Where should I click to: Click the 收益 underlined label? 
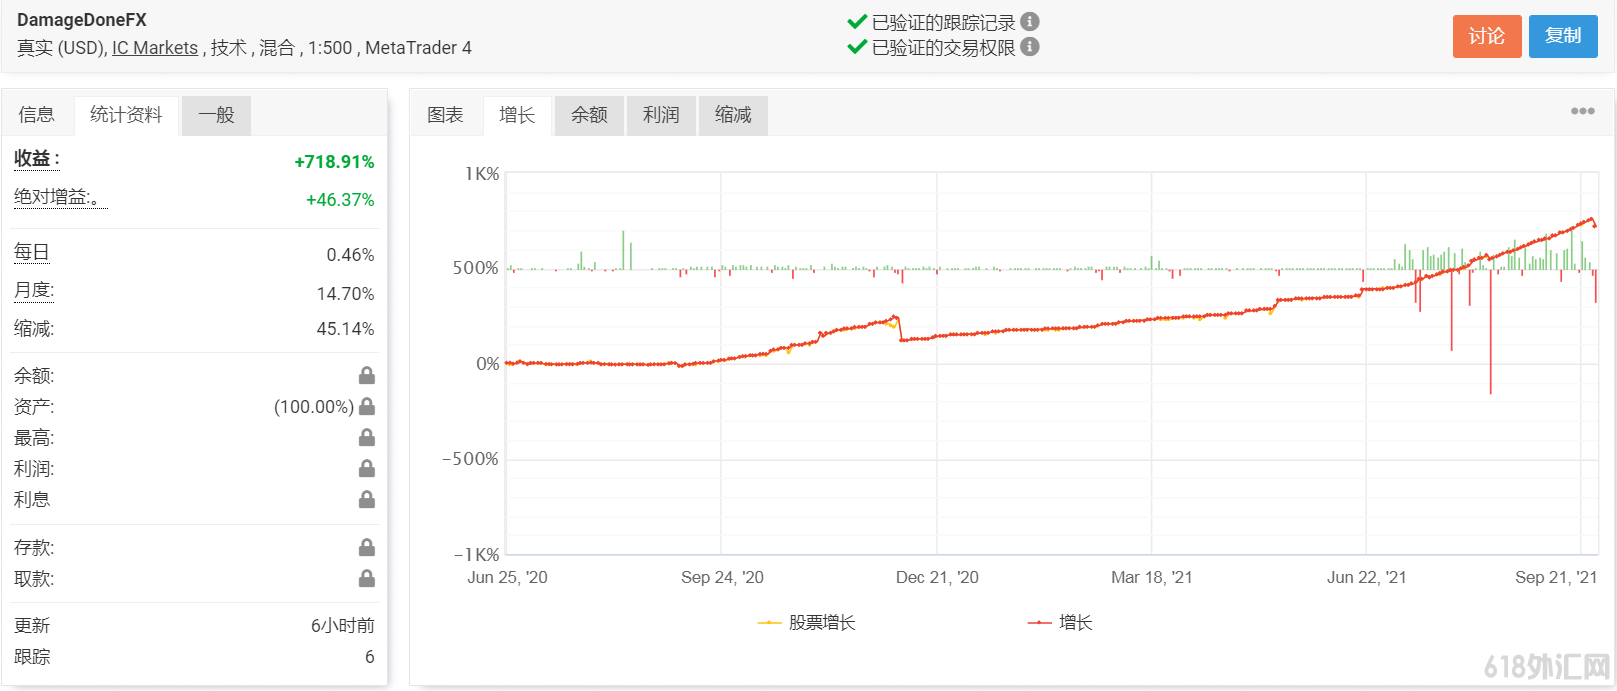click(32, 159)
